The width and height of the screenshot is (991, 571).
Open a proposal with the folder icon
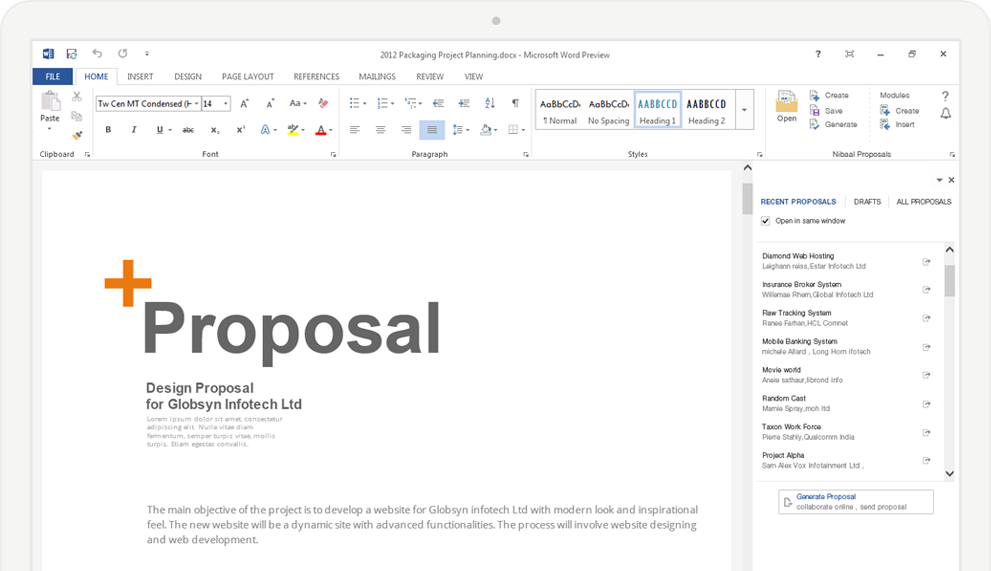pos(787,103)
